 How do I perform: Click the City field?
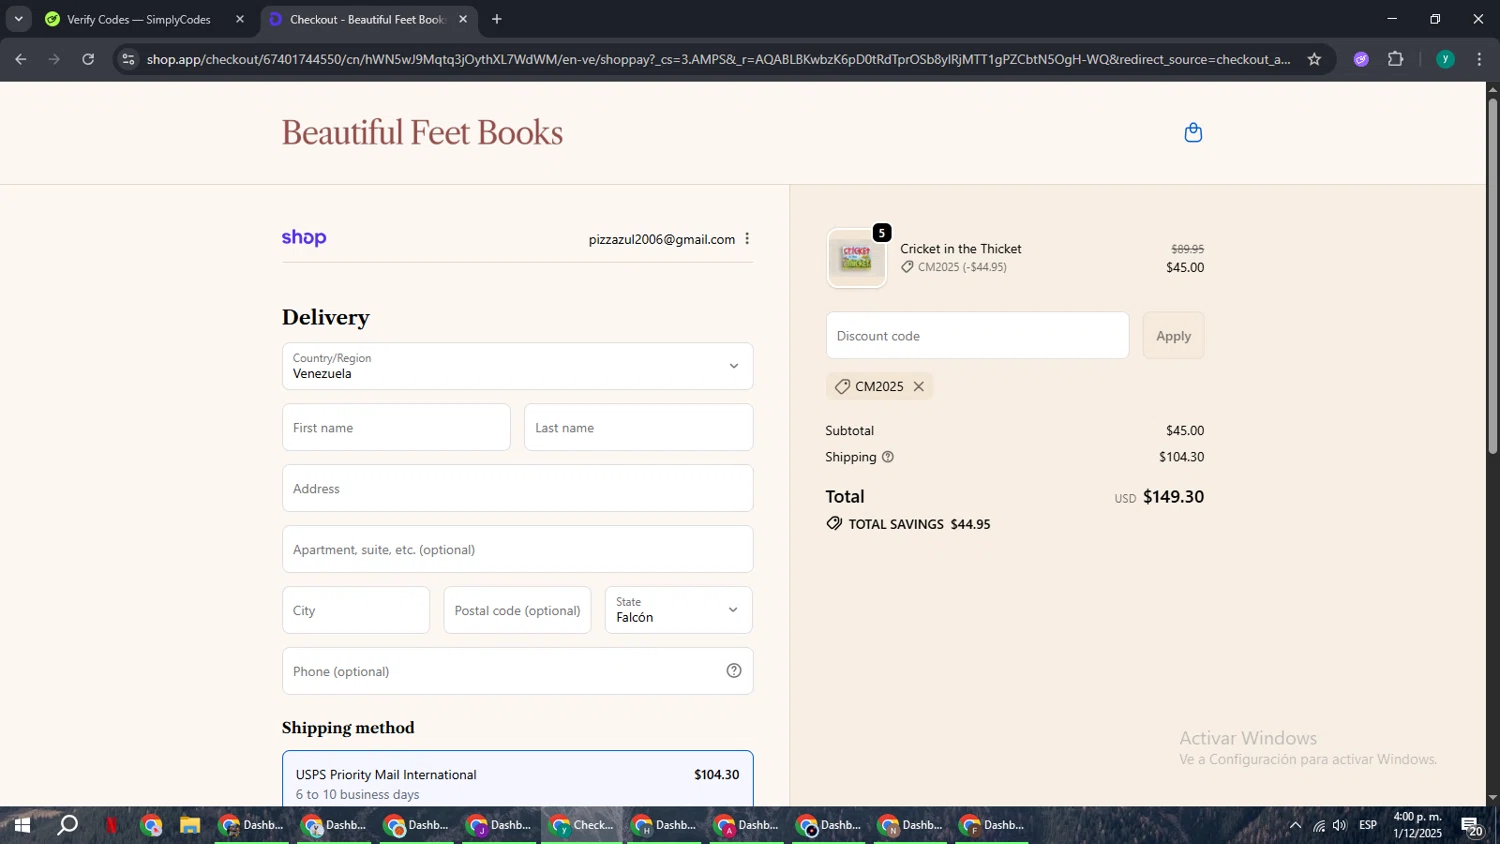[356, 610]
